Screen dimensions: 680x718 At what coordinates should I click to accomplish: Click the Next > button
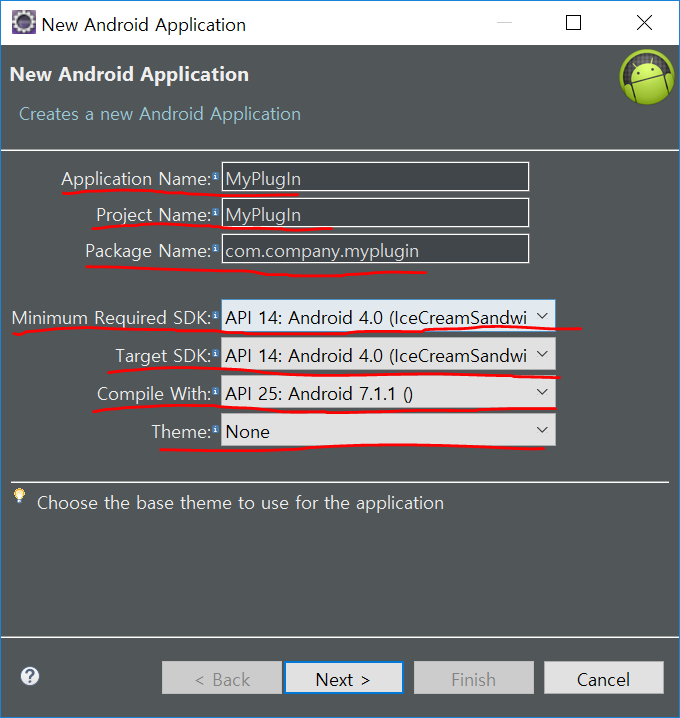343,678
